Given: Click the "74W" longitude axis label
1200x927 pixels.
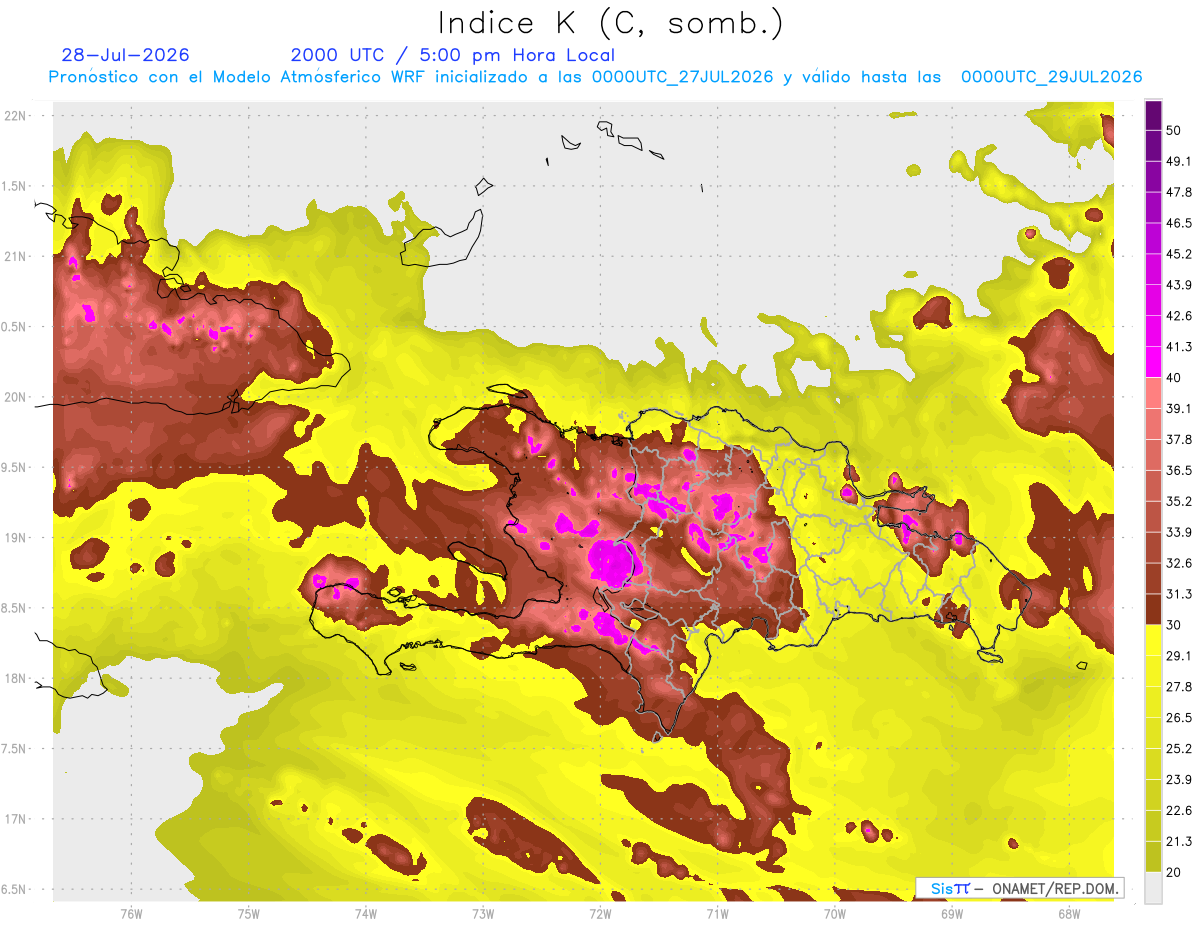Looking at the screenshot, I should (x=366, y=913).
